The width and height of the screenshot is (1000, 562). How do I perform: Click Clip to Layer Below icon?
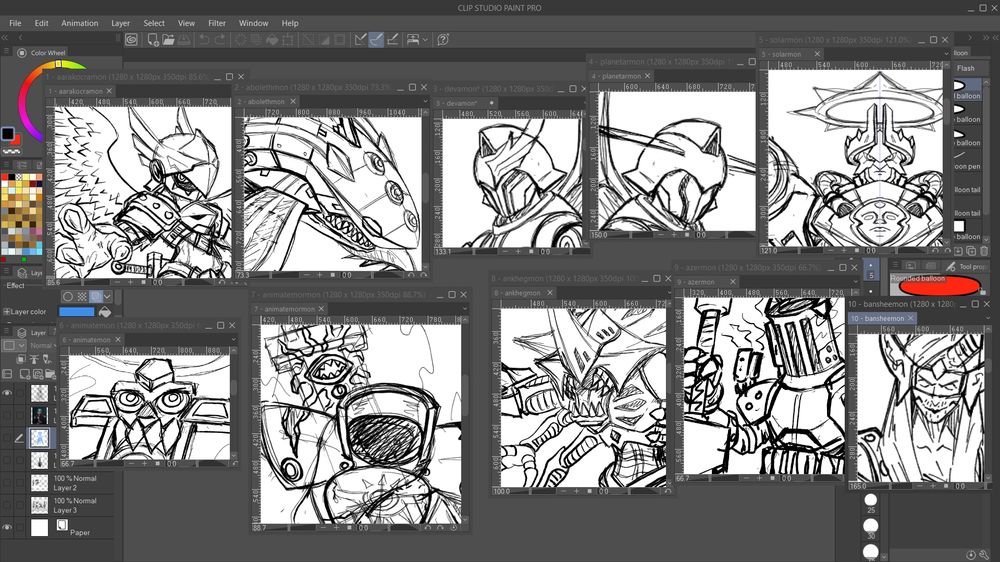click(x=20, y=360)
